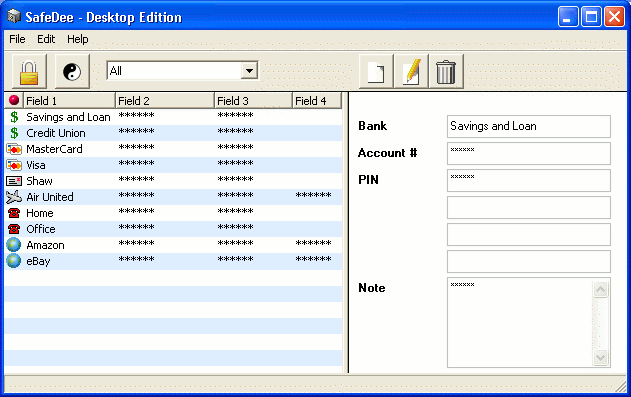Sort by the Field 4 column header
The width and height of the screenshot is (631, 397).
coord(317,101)
